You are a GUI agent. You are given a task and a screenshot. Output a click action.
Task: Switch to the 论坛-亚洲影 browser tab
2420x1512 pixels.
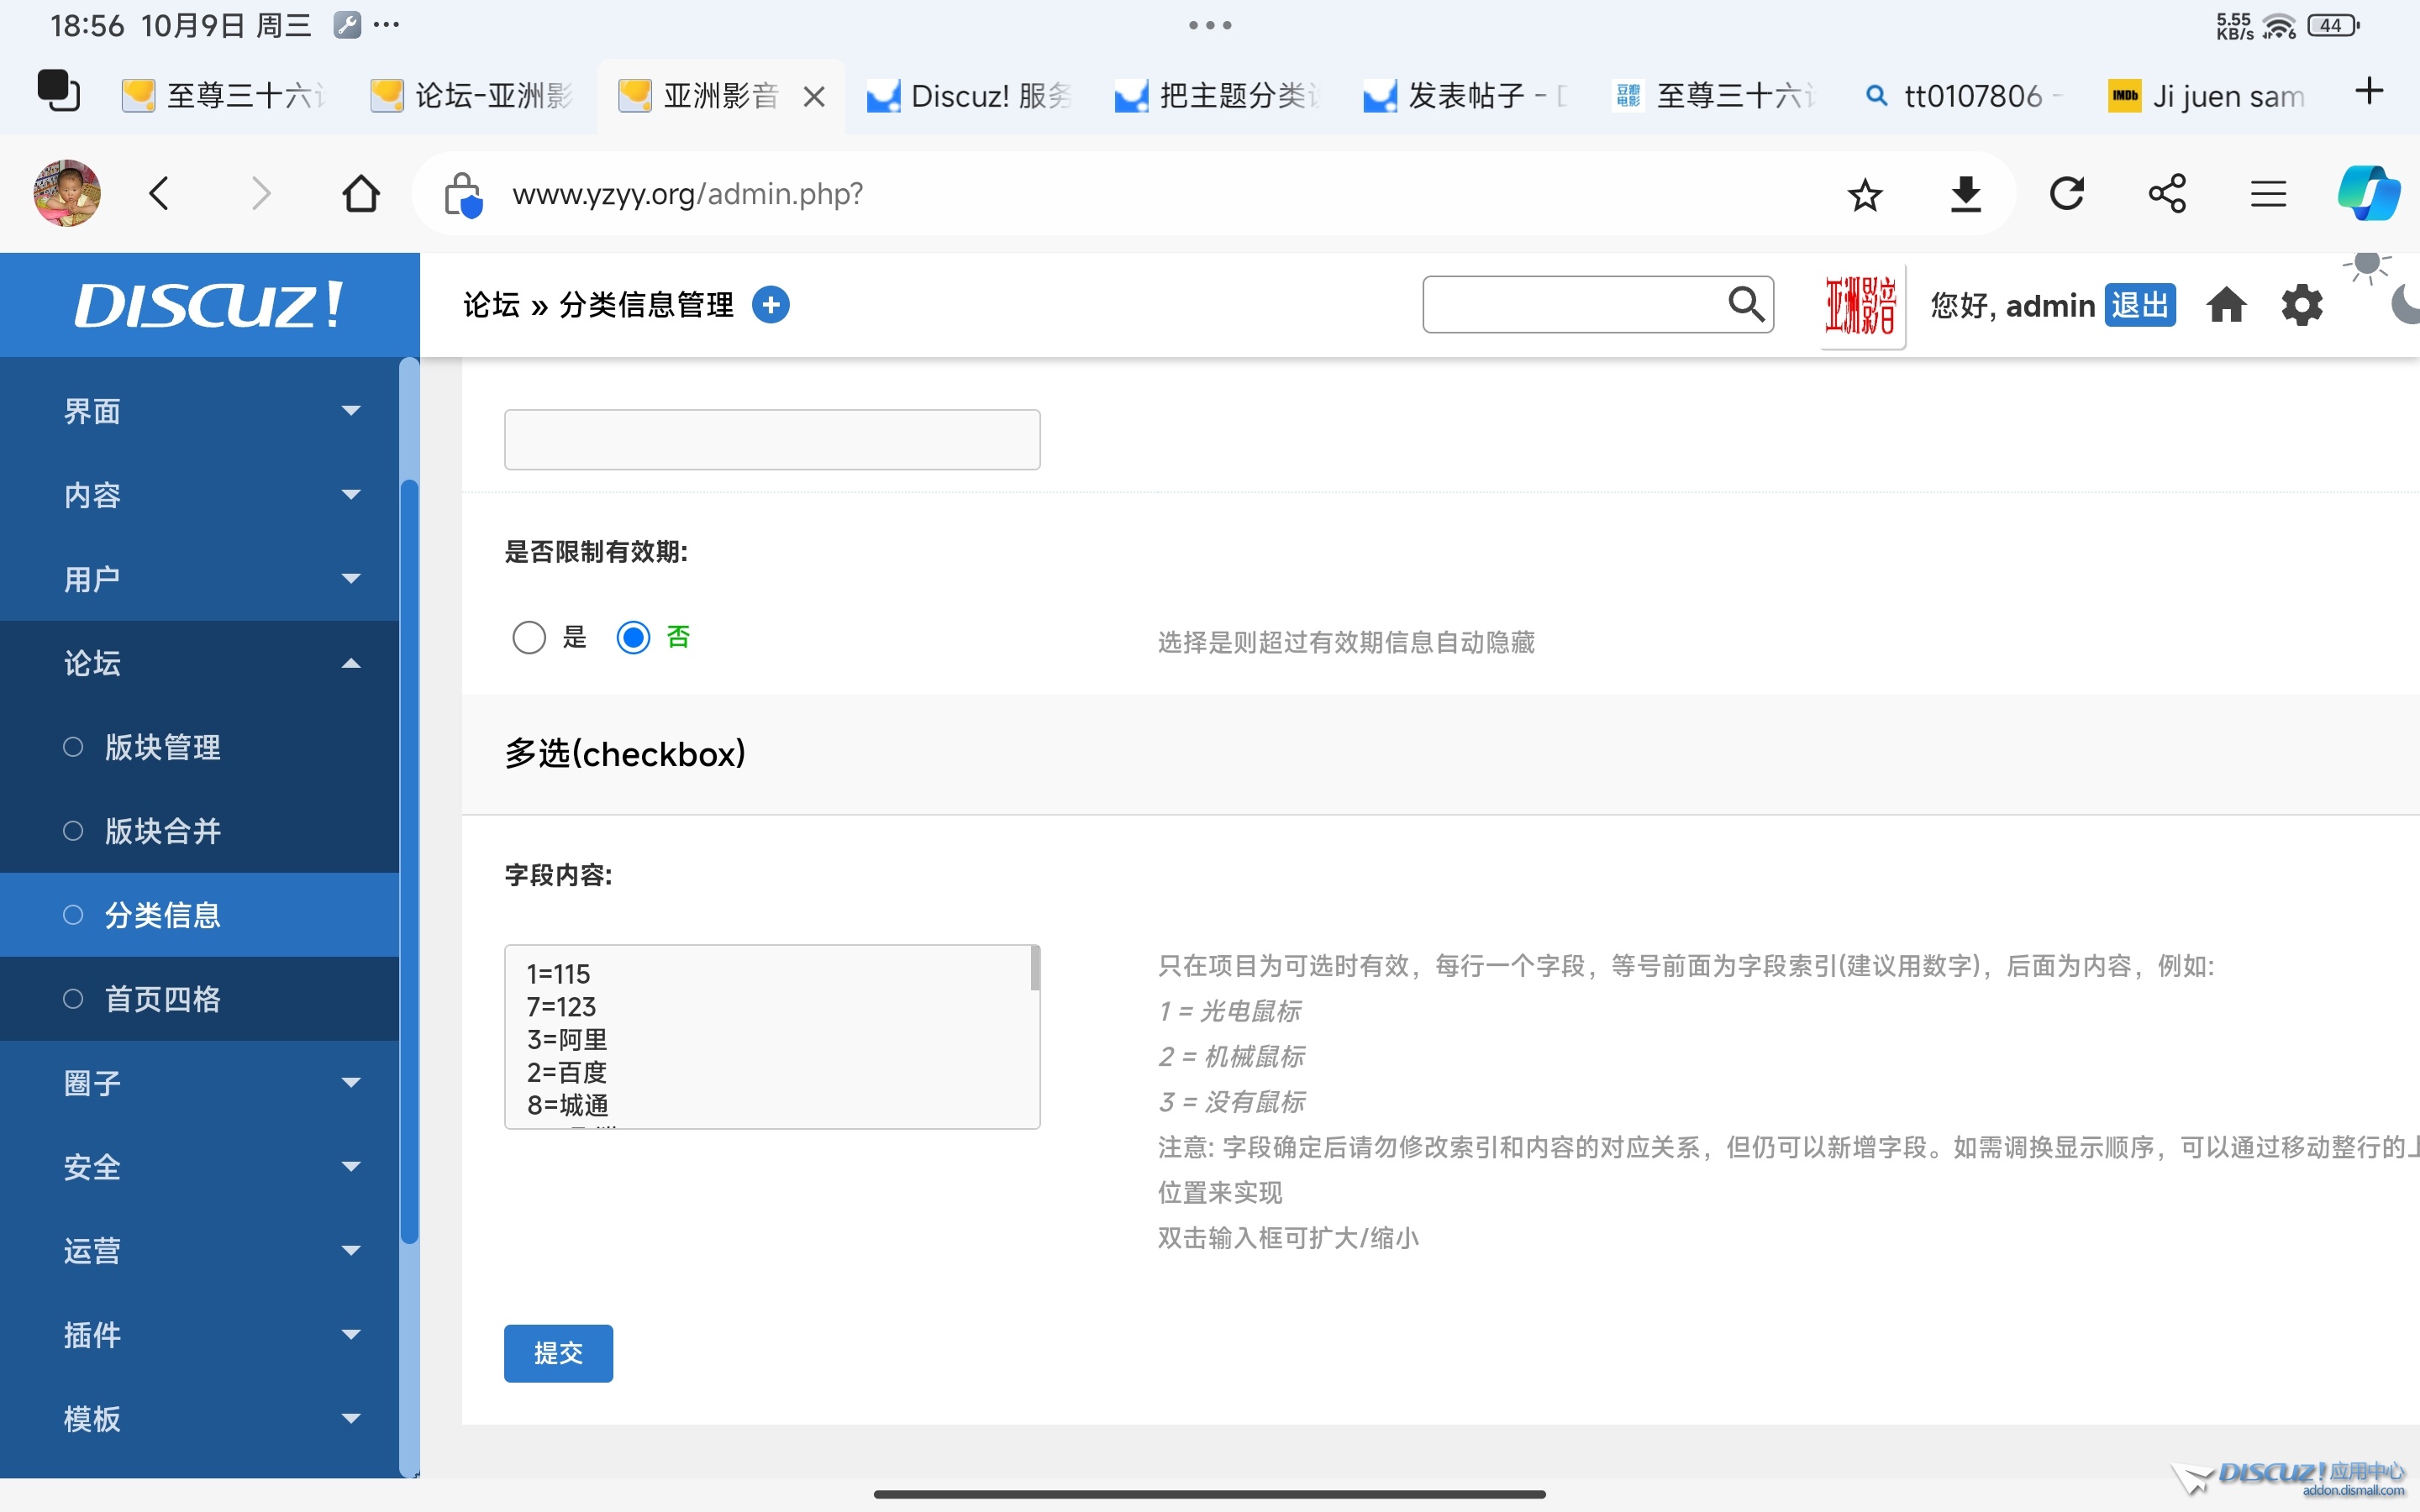point(473,96)
